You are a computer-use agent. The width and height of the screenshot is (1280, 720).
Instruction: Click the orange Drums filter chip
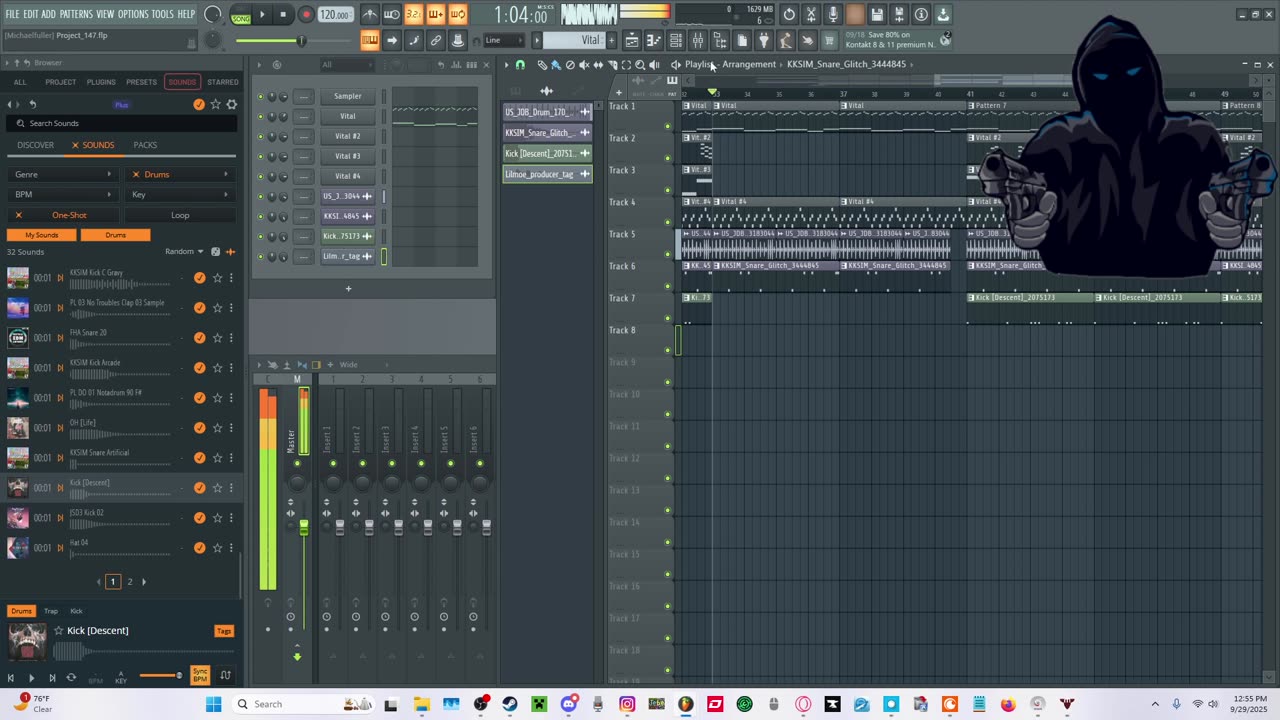pyautogui.click(x=116, y=235)
